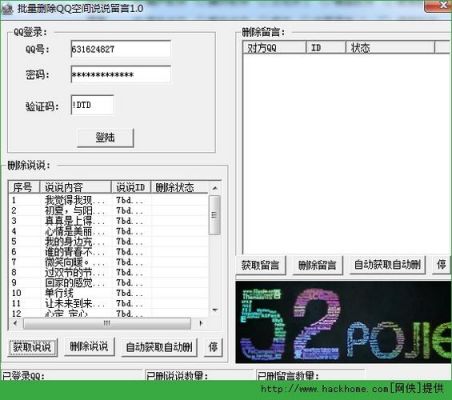This screenshot has width=452, height=400.
Task: Click the 登陆 login button
Action: pyautogui.click(x=105, y=137)
